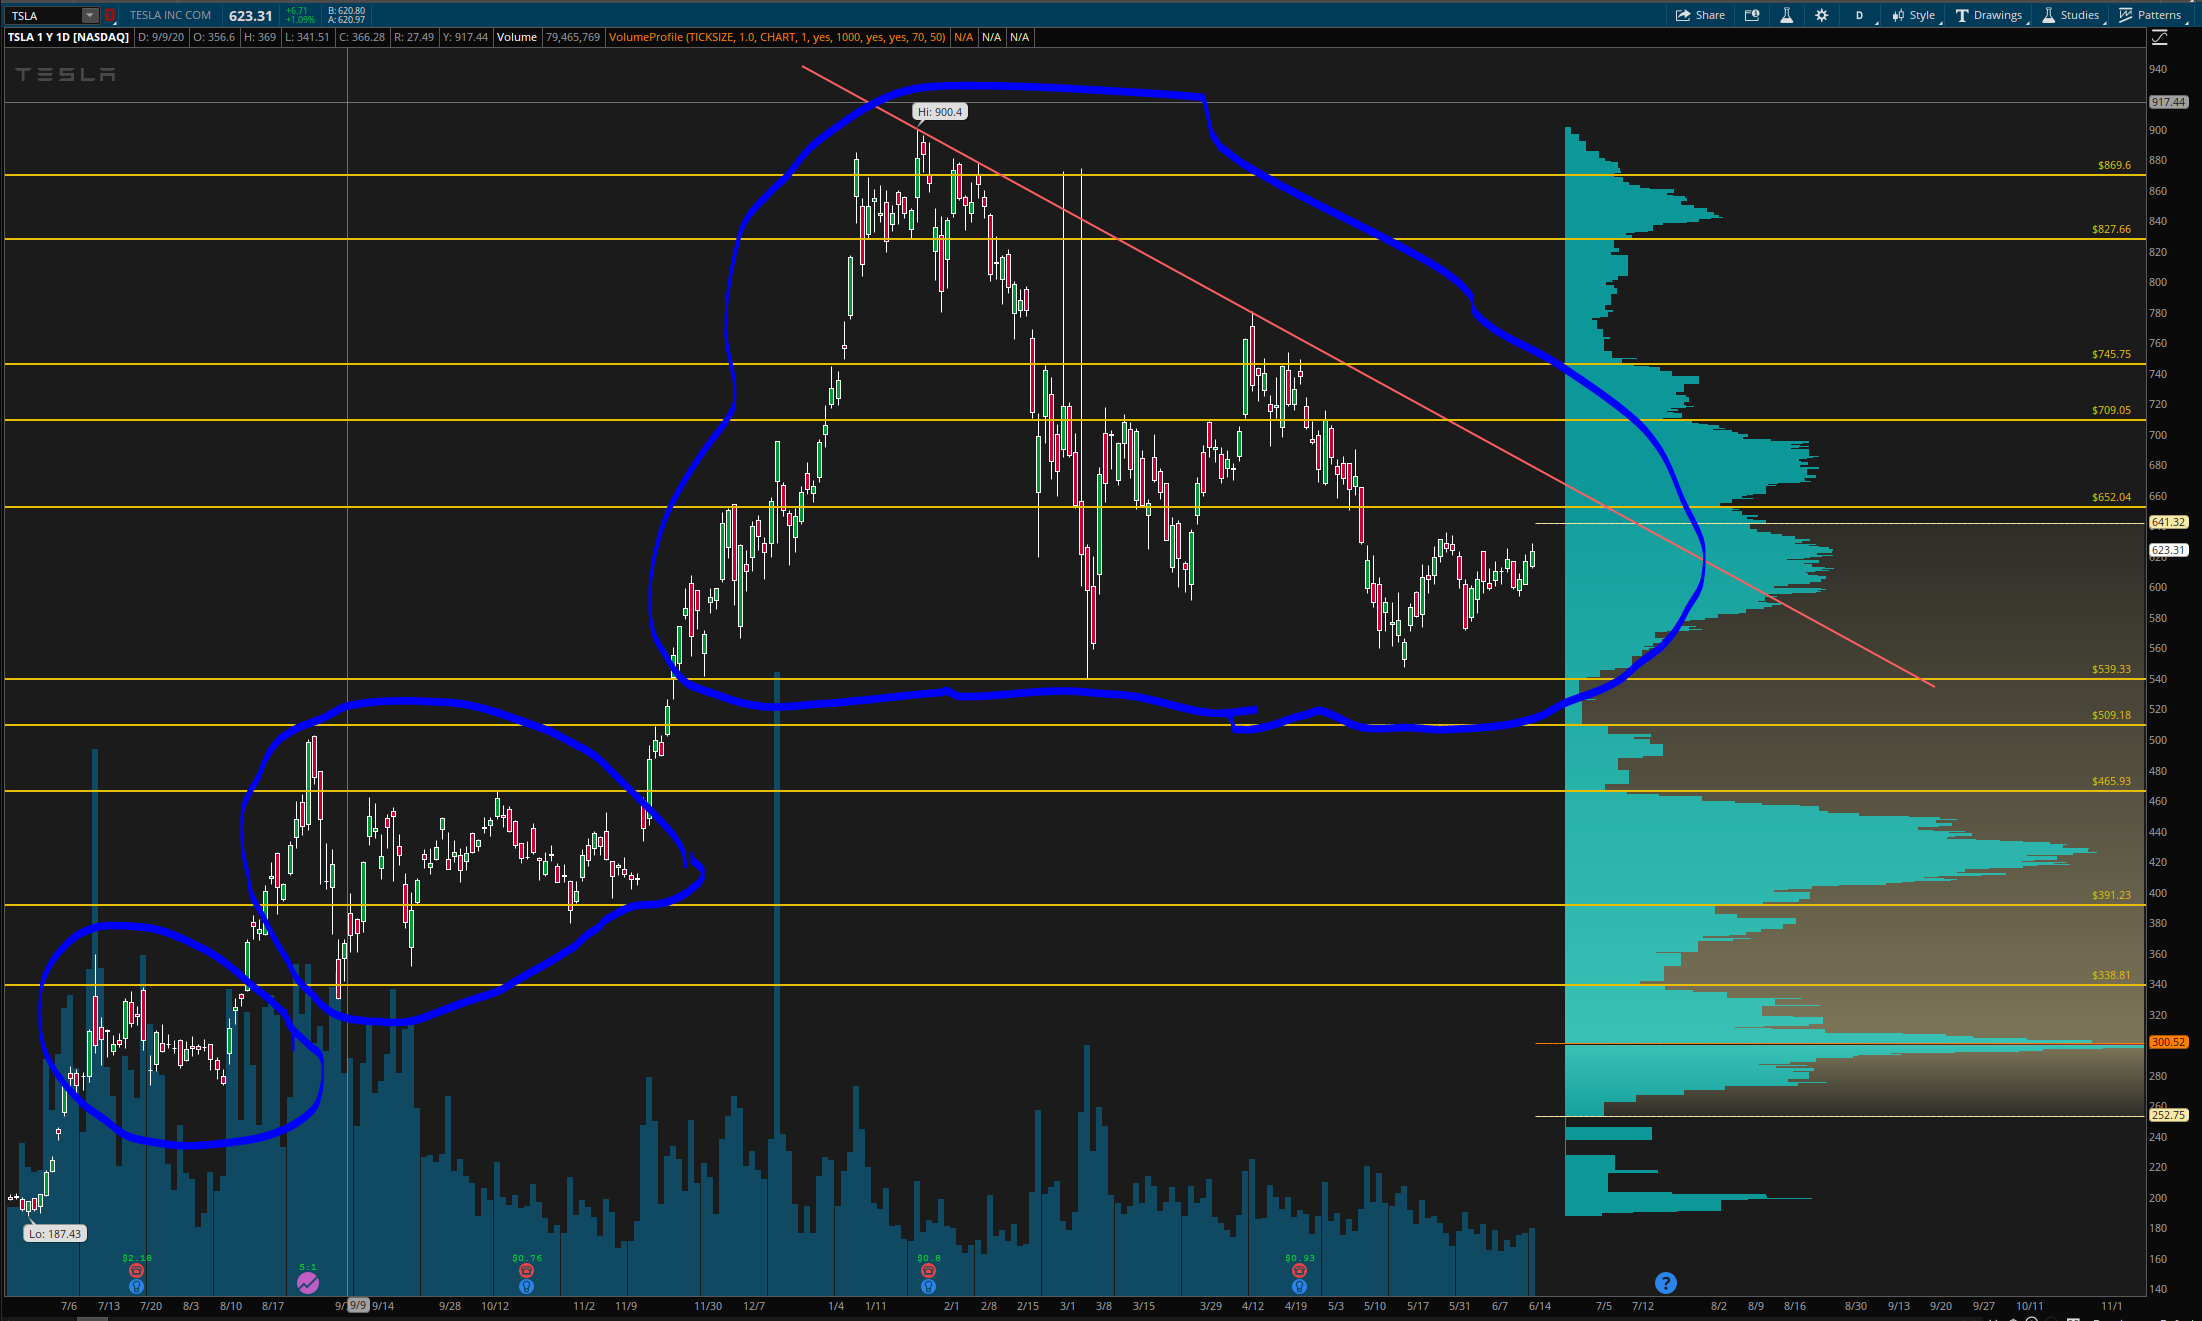The image size is (2202, 1321).
Task: Open the TSLA symbol dropdown arrow
Action: click(x=88, y=15)
